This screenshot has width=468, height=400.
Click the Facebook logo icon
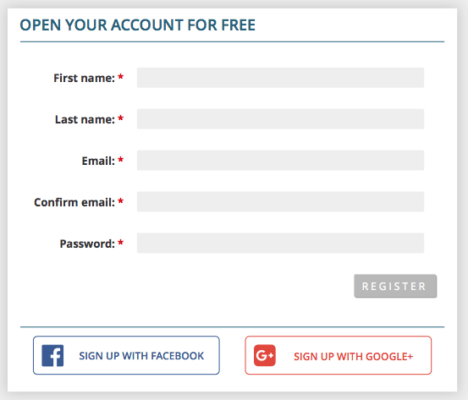tap(53, 356)
